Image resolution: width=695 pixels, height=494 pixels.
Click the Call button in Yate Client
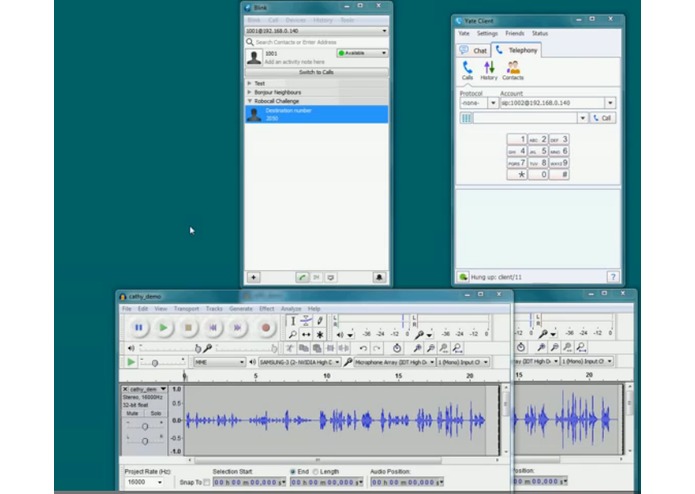coord(603,118)
